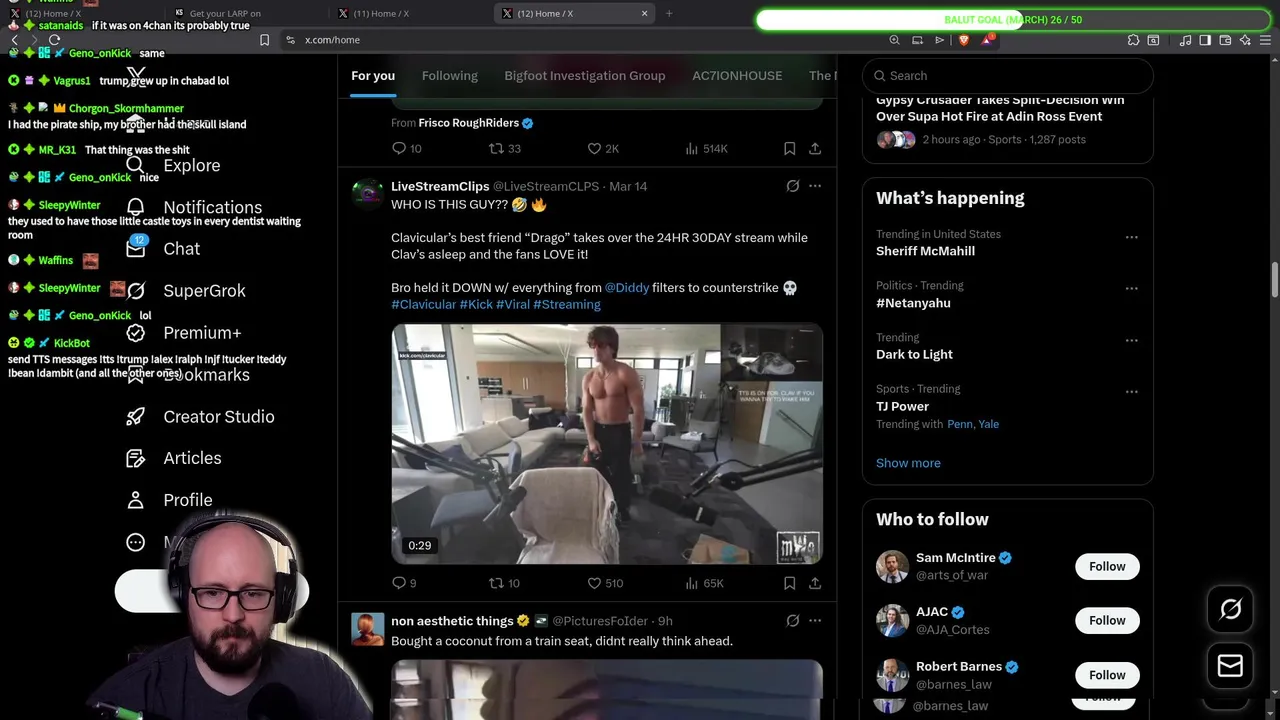Toggle the browser sidebar panel icon
1280x720 pixels.
(x=1205, y=40)
